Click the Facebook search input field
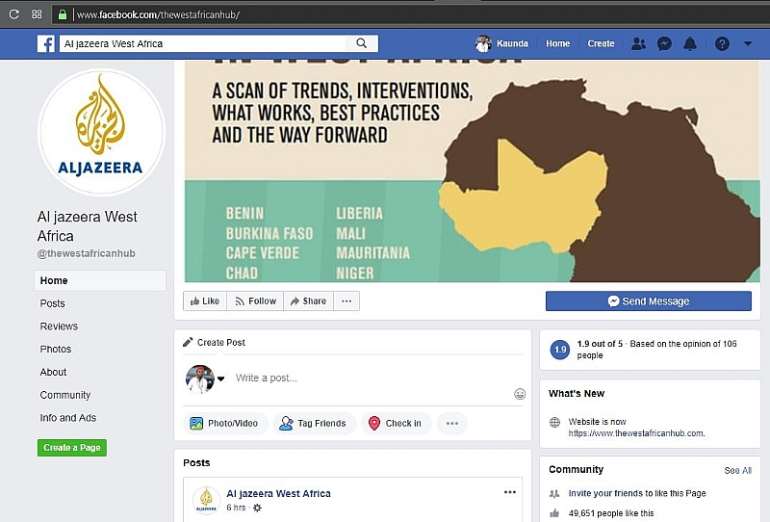Screen dimensions: 770x522 click(x=204, y=44)
